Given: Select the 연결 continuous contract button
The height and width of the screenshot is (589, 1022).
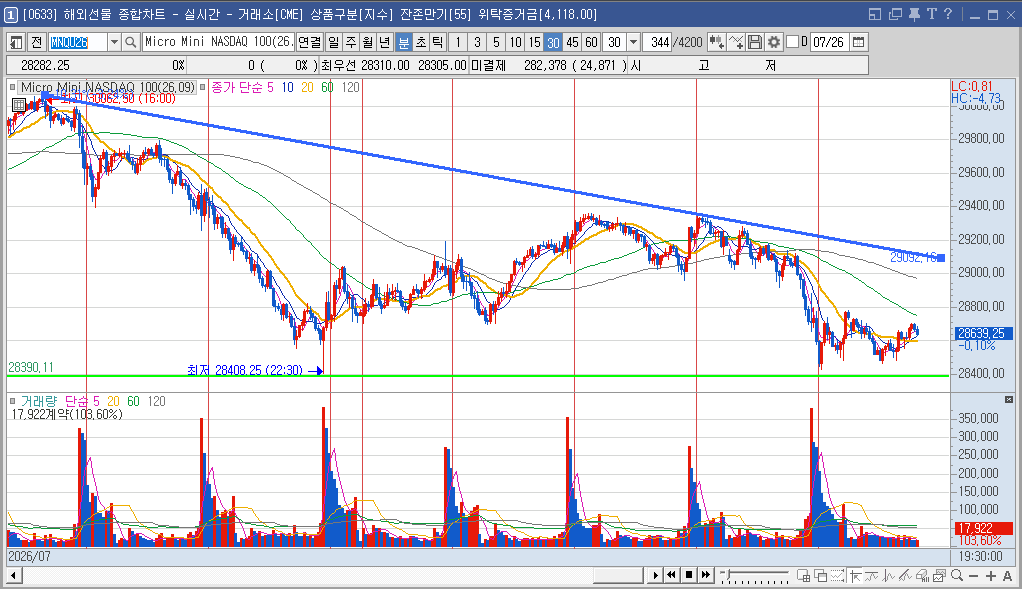Looking at the screenshot, I should coord(310,42).
